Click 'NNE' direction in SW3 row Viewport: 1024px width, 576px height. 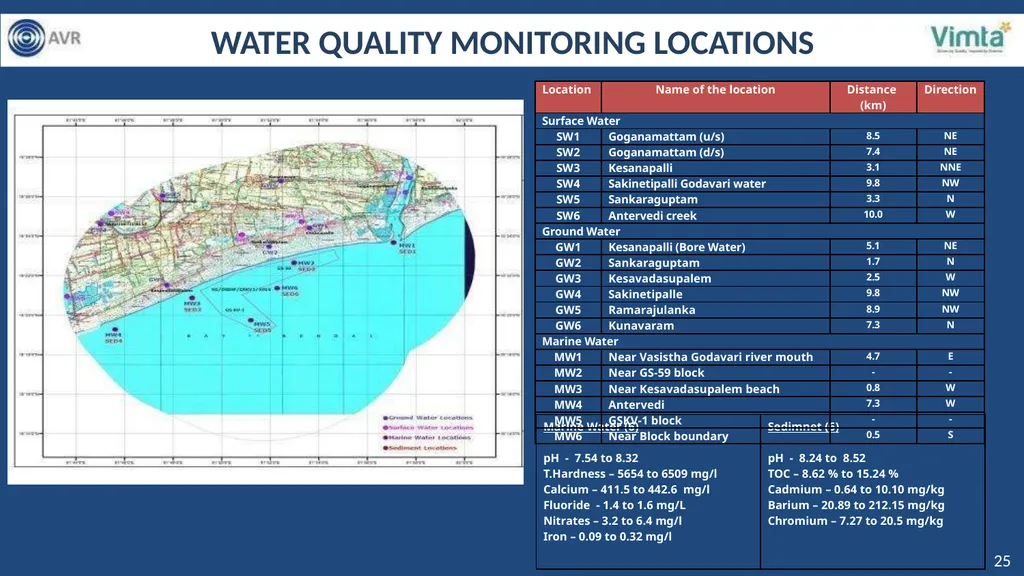(950, 167)
